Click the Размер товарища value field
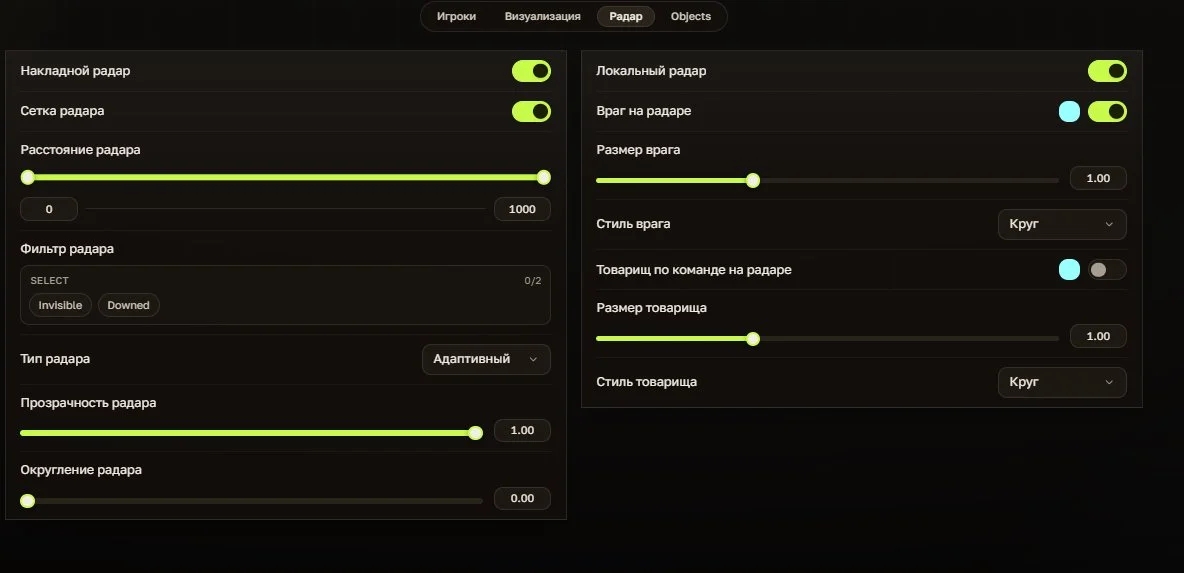This screenshot has height=573, width=1184. pos(1098,336)
